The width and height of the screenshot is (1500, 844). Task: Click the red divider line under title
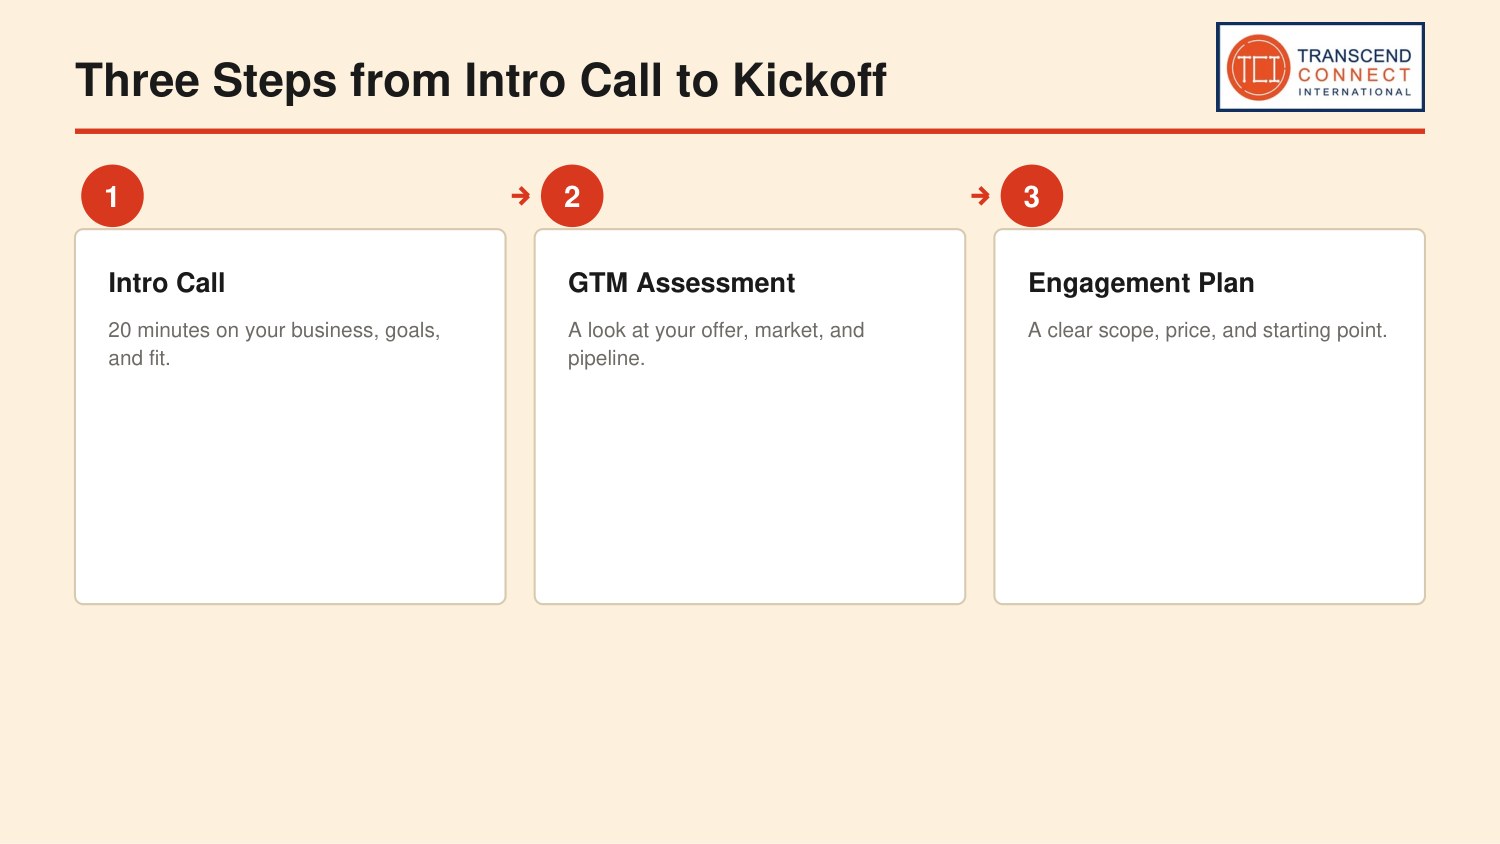pos(750,131)
